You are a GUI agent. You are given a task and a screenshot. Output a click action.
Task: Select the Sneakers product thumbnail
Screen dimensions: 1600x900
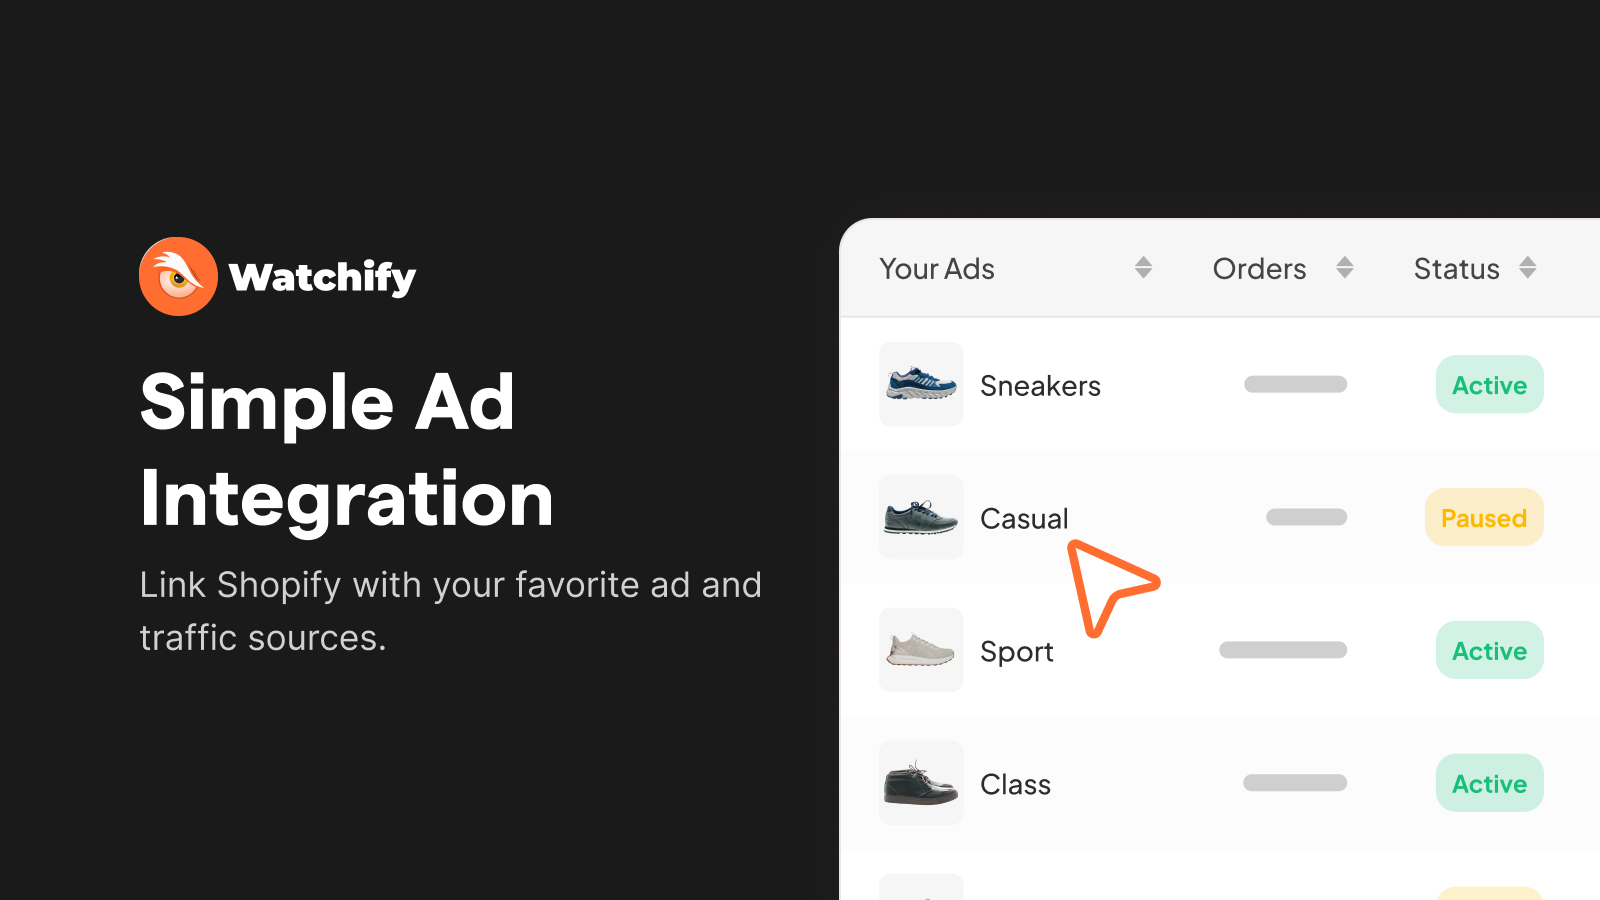tap(920, 385)
